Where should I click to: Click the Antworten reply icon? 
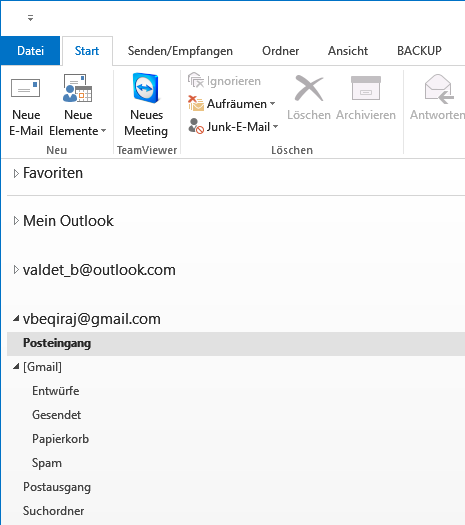click(x=439, y=89)
